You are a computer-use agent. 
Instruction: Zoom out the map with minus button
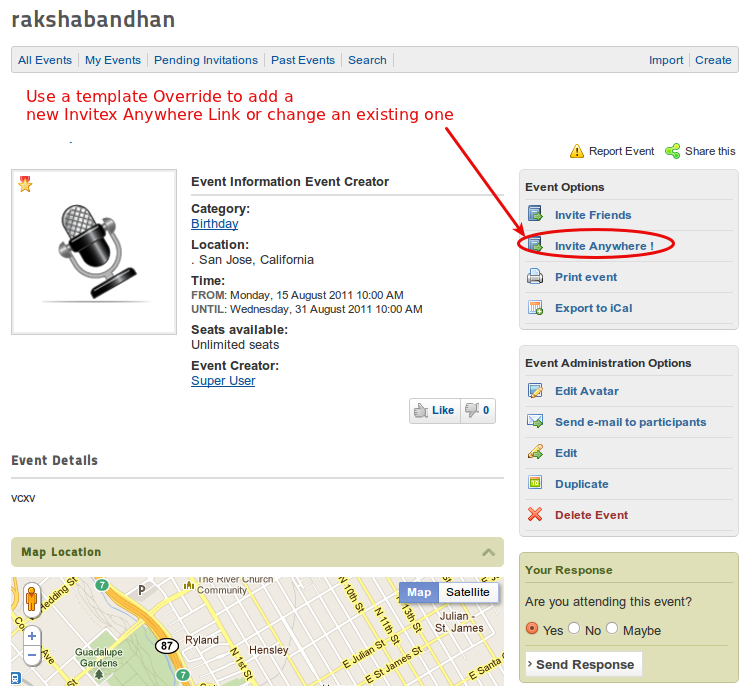pos(32,654)
